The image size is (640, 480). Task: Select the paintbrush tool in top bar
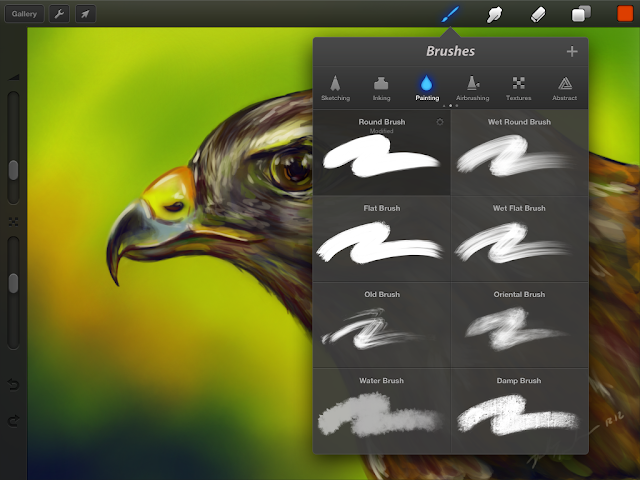tap(450, 14)
